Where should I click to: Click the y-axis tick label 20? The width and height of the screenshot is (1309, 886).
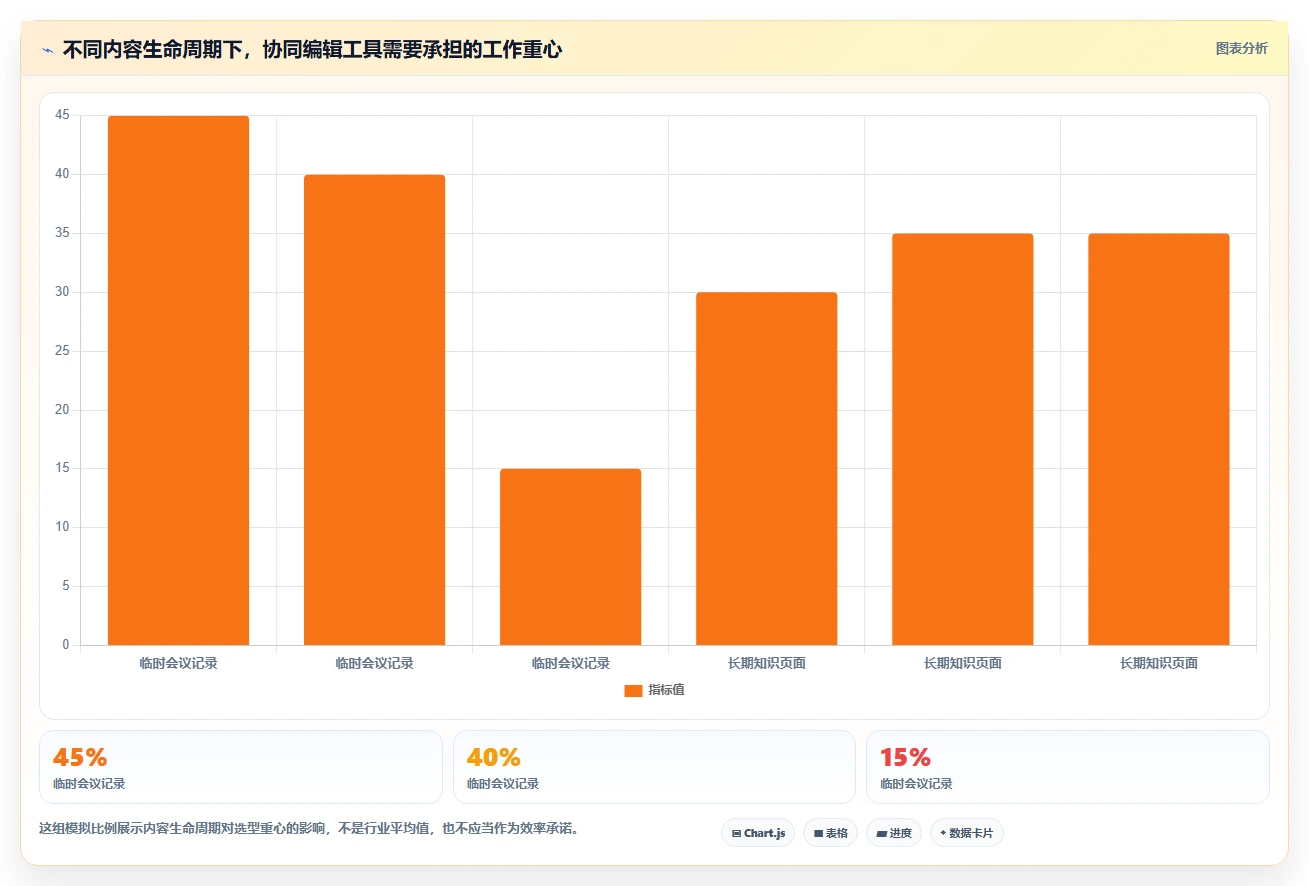pyautogui.click(x=62, y=410)
